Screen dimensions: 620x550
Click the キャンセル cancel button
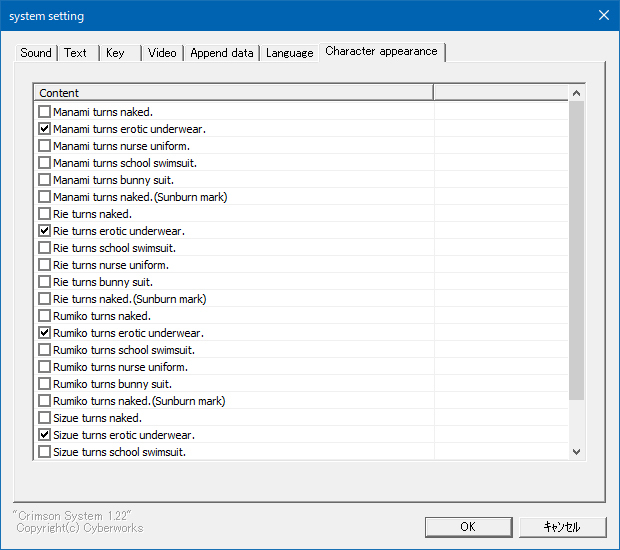click(x=562, y=527)
